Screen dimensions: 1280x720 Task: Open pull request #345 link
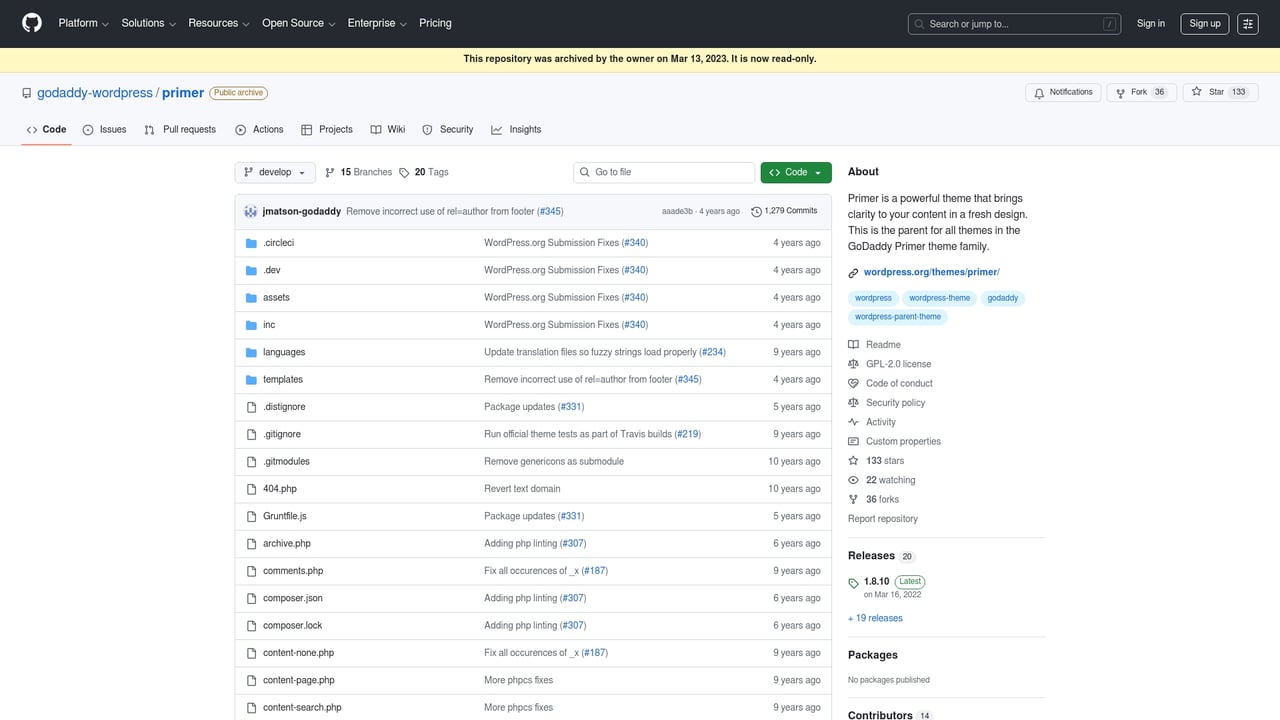click(550, 211)
